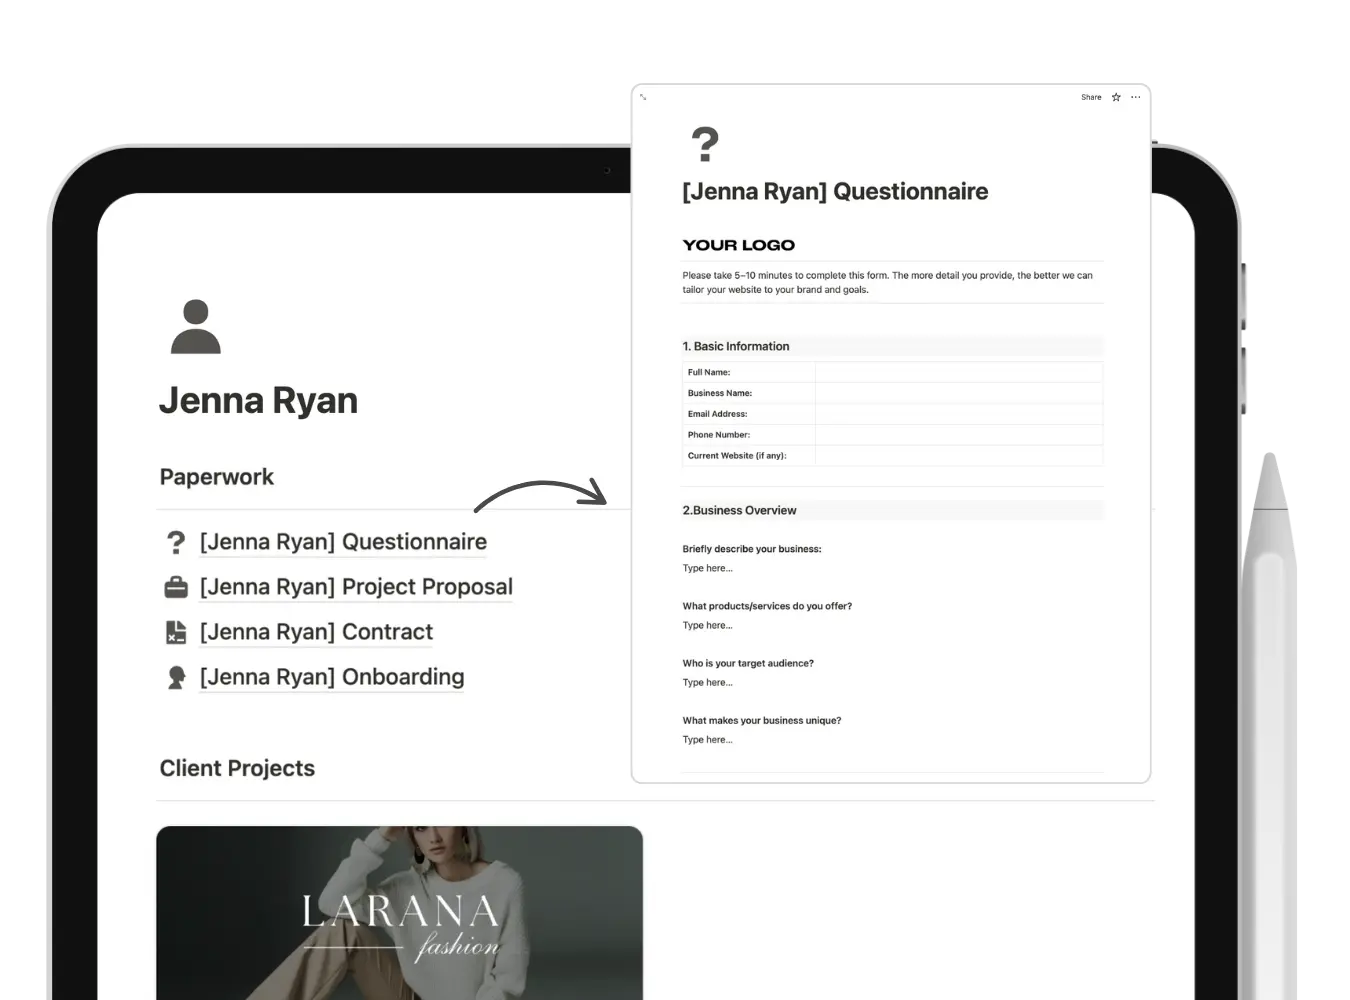Open the Larana fashion project thumbnail
Viewport: 1350px width, 1000px height.
(399, 912)
